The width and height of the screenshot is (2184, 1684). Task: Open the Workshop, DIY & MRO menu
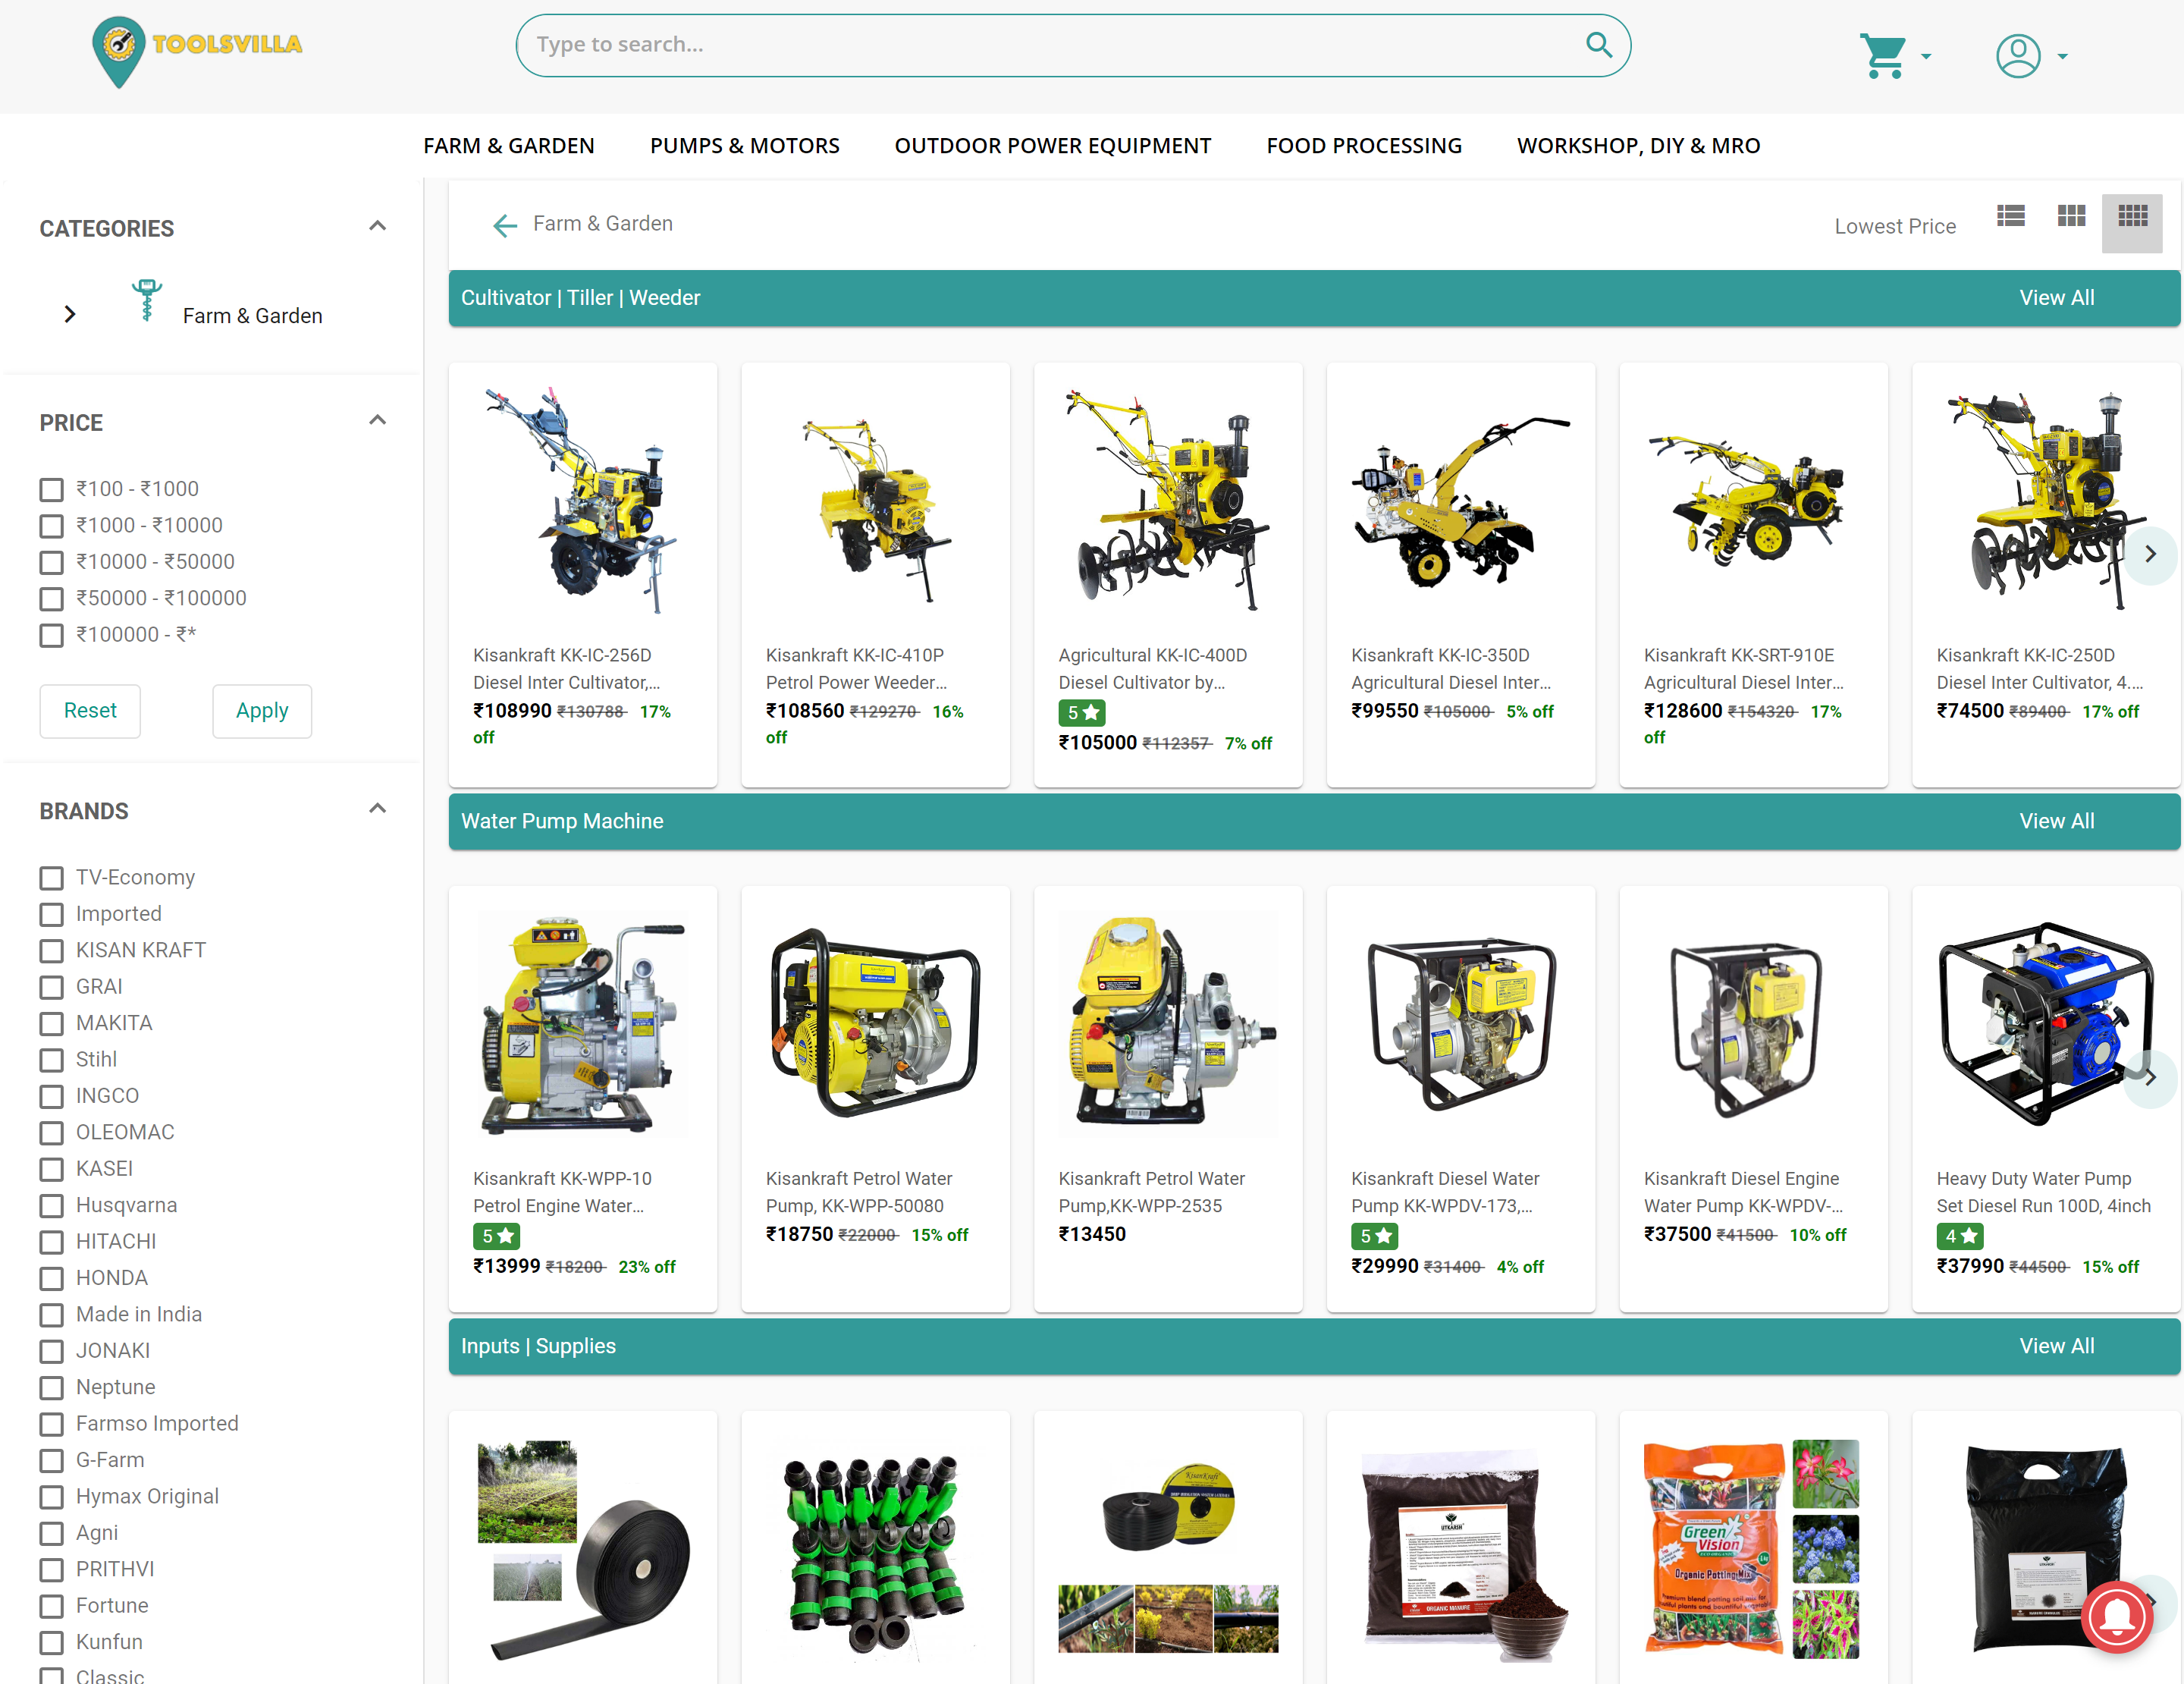pos(1638,146)
